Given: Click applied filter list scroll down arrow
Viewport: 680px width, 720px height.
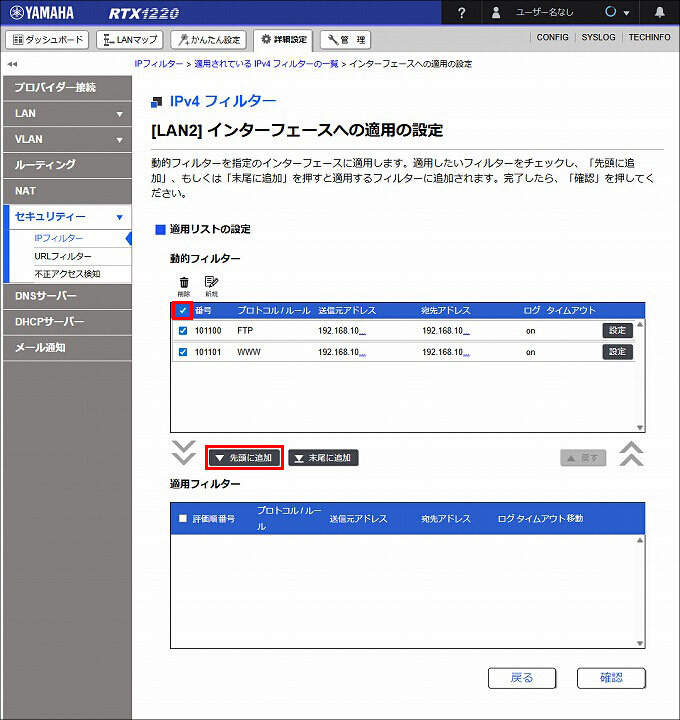Looking at the screenshot, I should click(x=640, y=644).
